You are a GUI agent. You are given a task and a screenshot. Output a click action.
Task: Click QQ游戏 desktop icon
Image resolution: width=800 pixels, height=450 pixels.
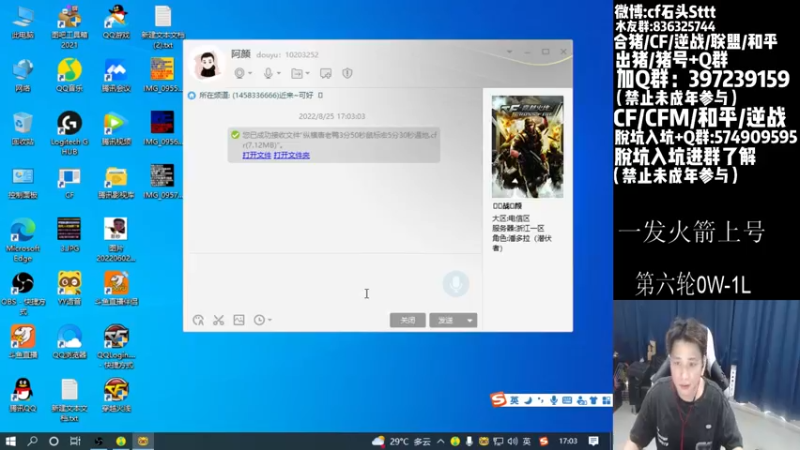point(116,23)
